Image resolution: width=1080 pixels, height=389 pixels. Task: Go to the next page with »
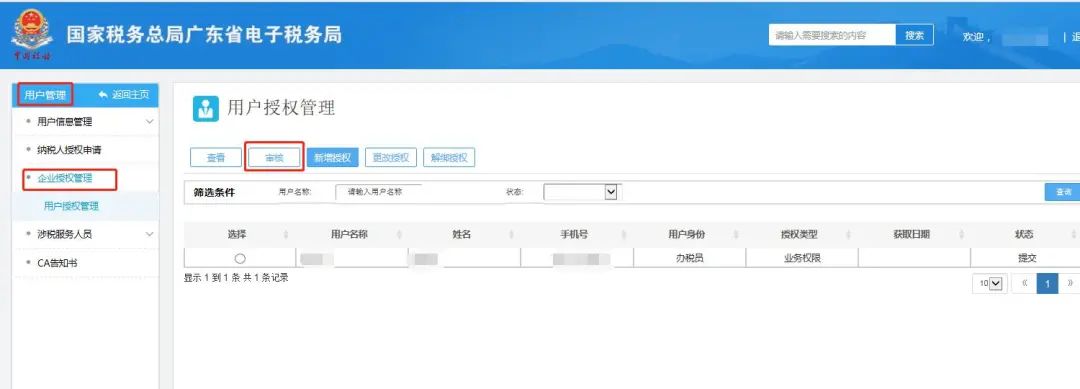[x=1069, y=284]
